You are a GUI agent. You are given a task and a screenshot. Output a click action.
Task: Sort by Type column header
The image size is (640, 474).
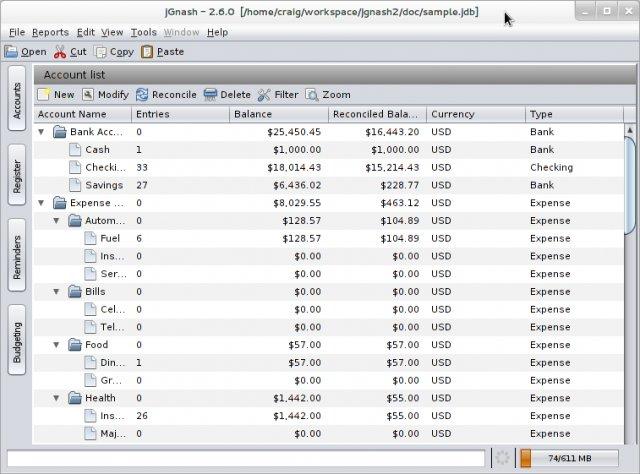tap(575, 114)
